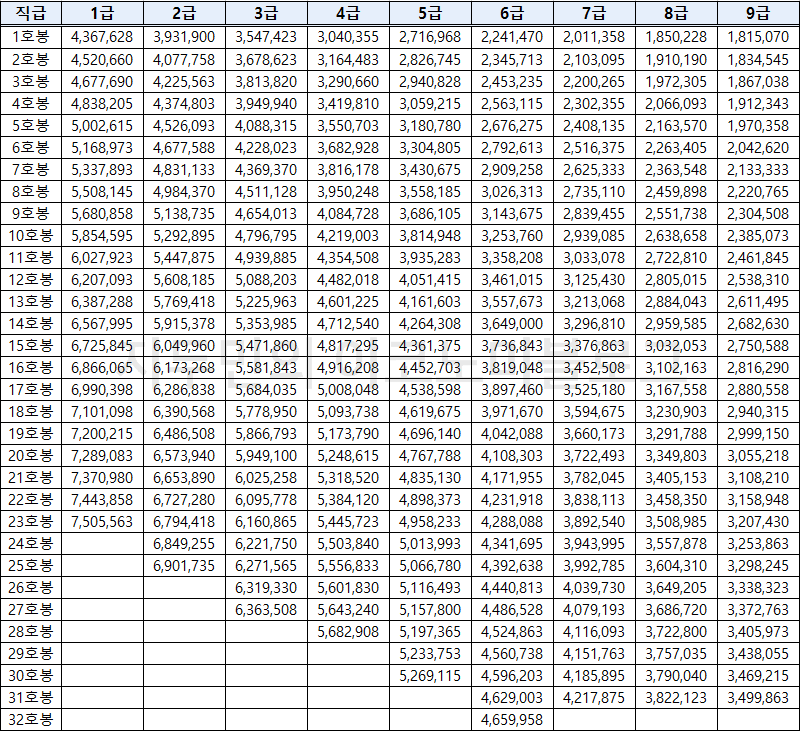Viewport: 800px width, 731px height.
Task: Select cell value 4,601,225
Action: point(348,301)
